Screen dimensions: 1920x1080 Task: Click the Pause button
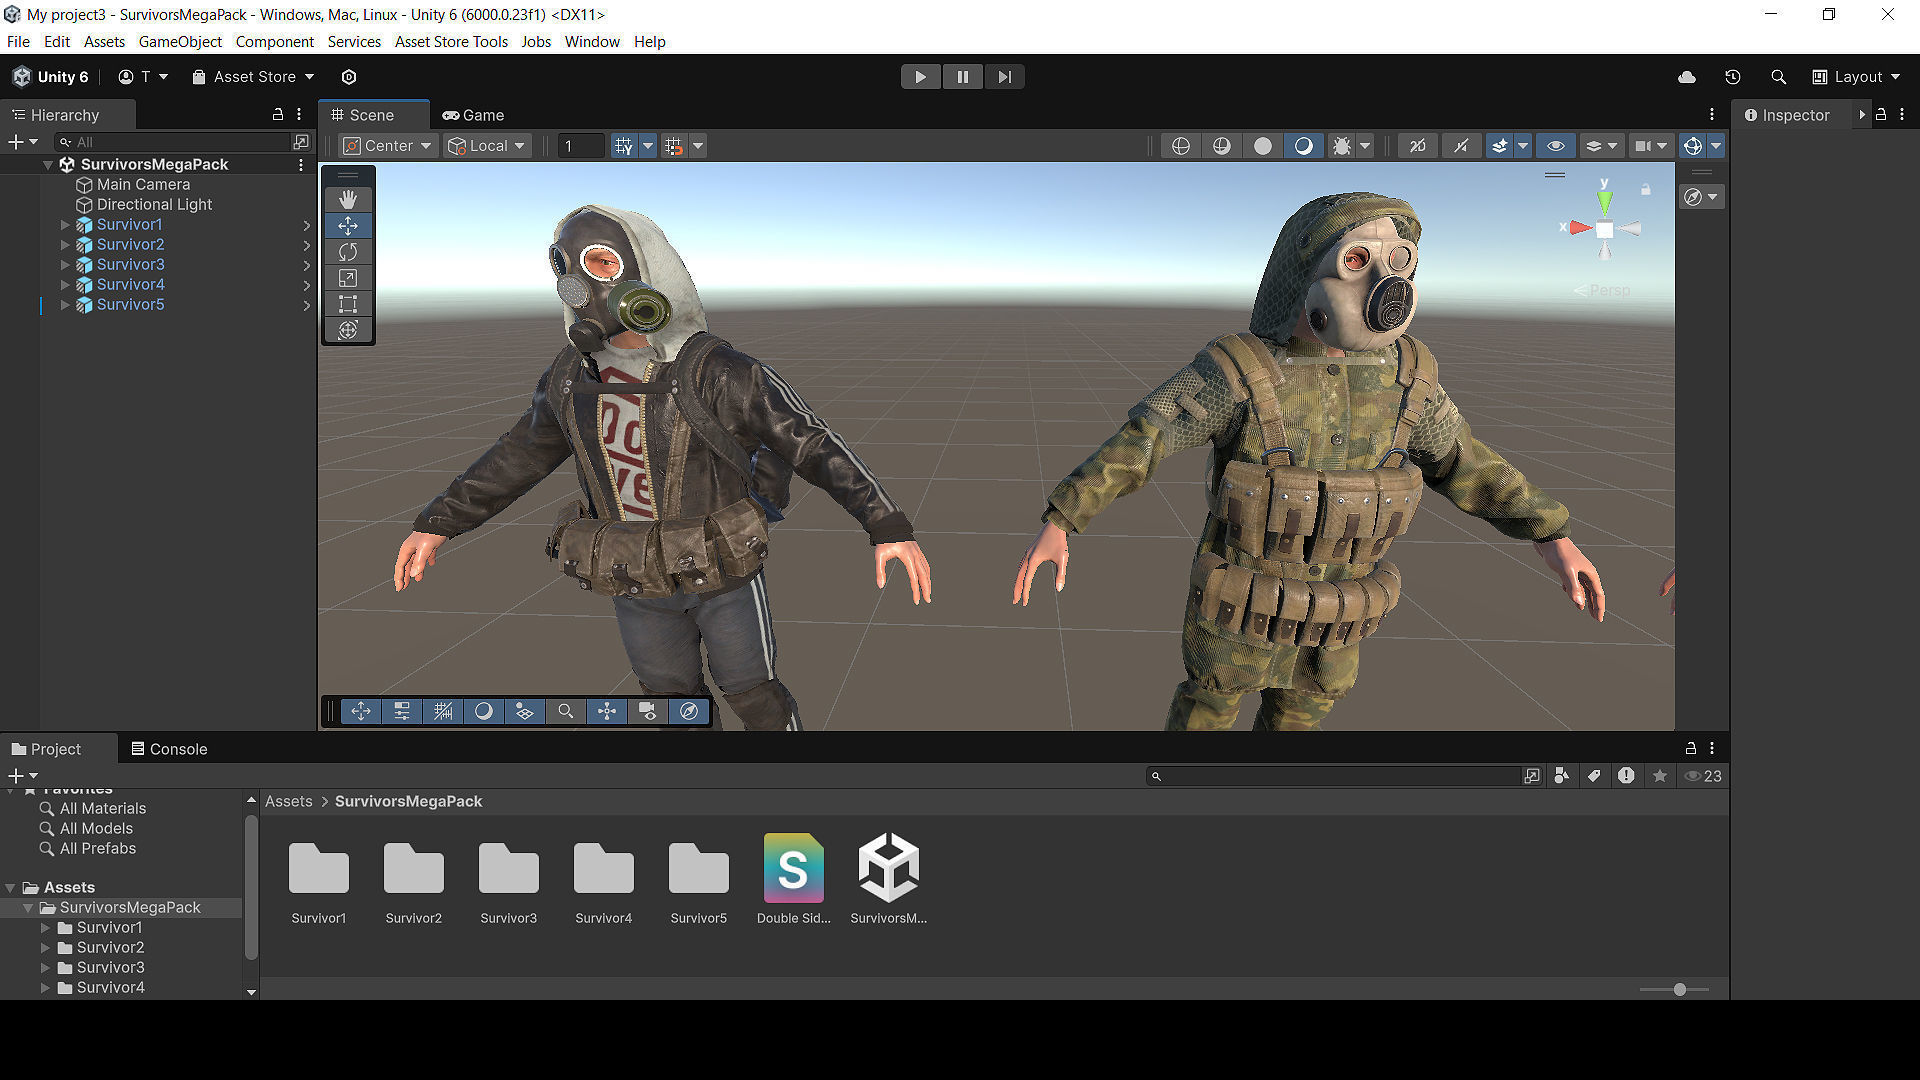(x=963, y=77)
